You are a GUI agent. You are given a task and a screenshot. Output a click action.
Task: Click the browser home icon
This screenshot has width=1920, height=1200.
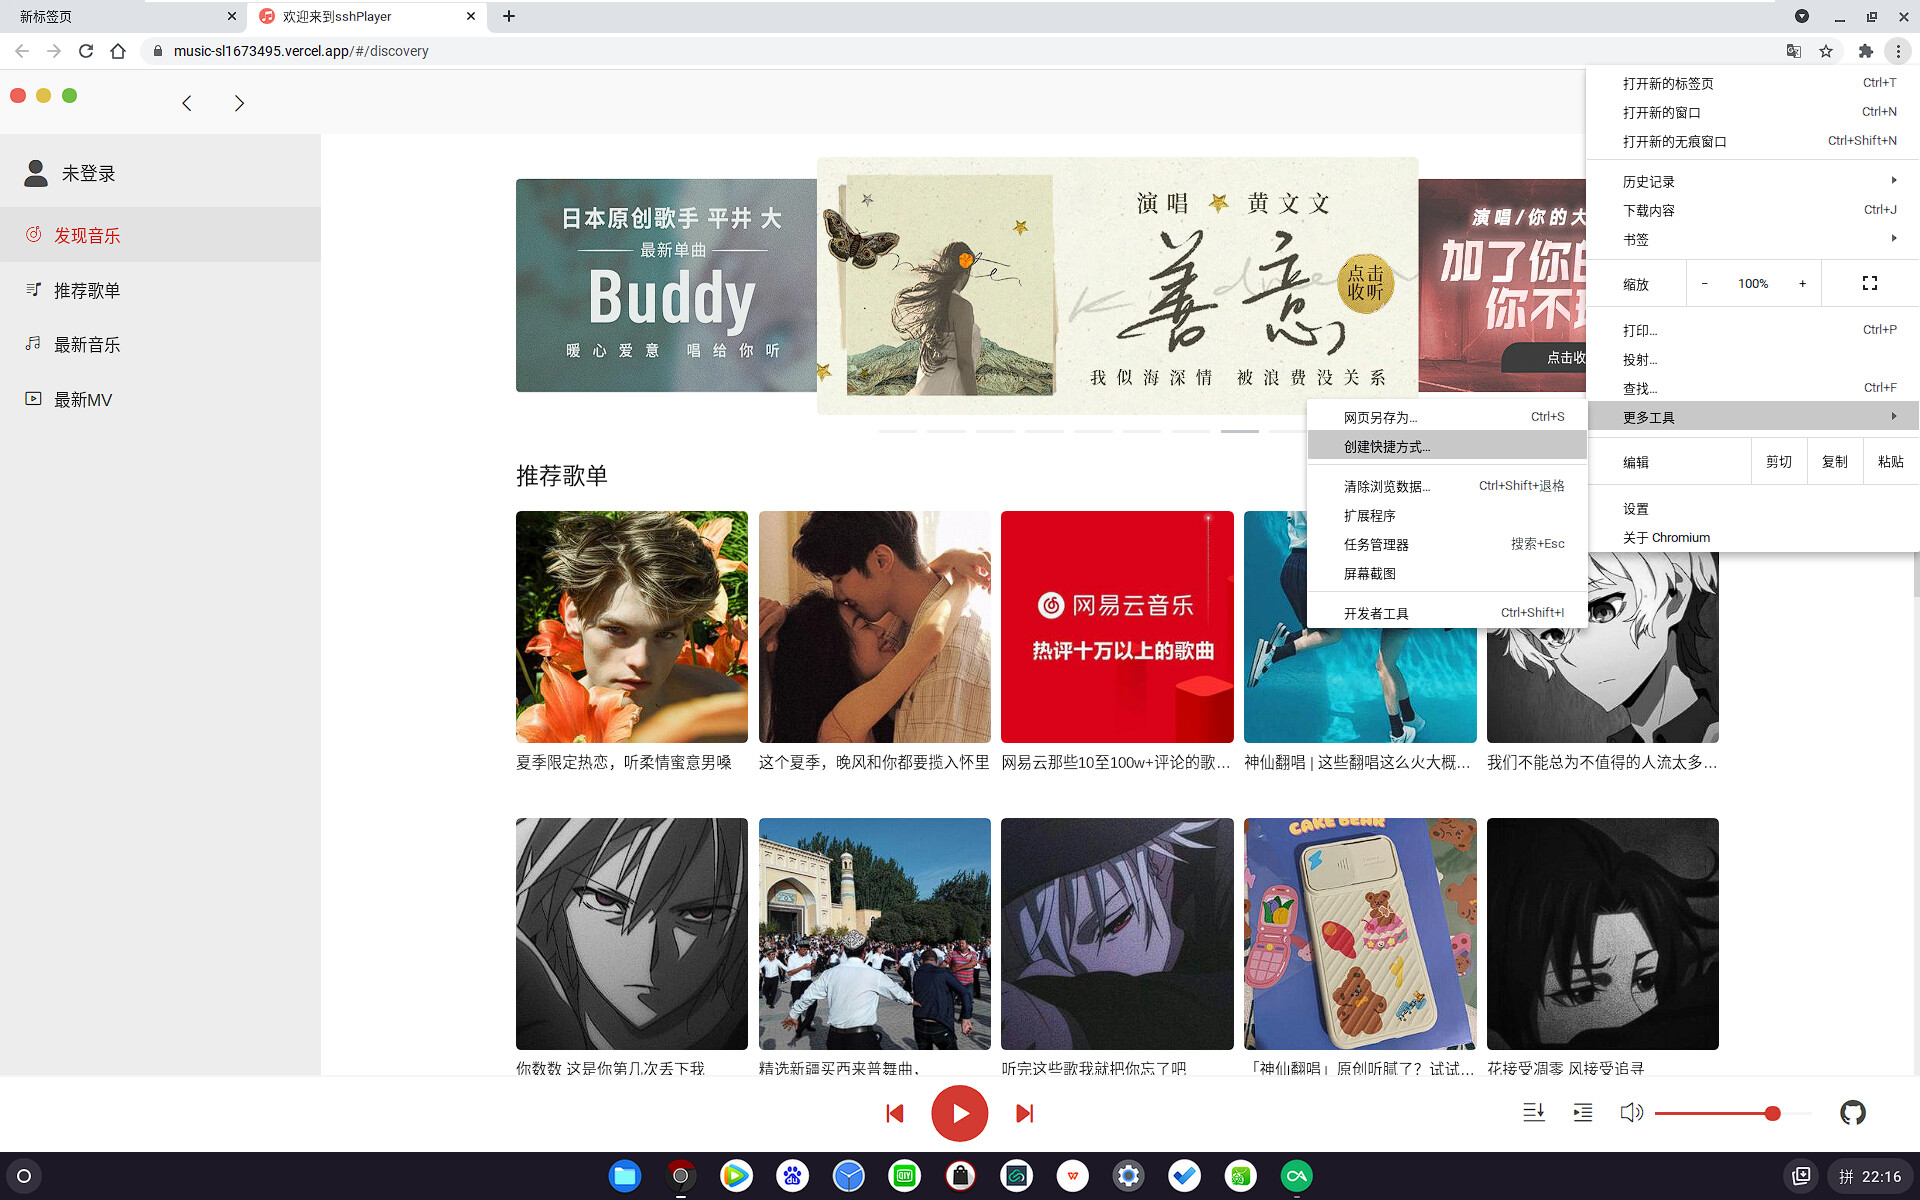tap(118, 51)
